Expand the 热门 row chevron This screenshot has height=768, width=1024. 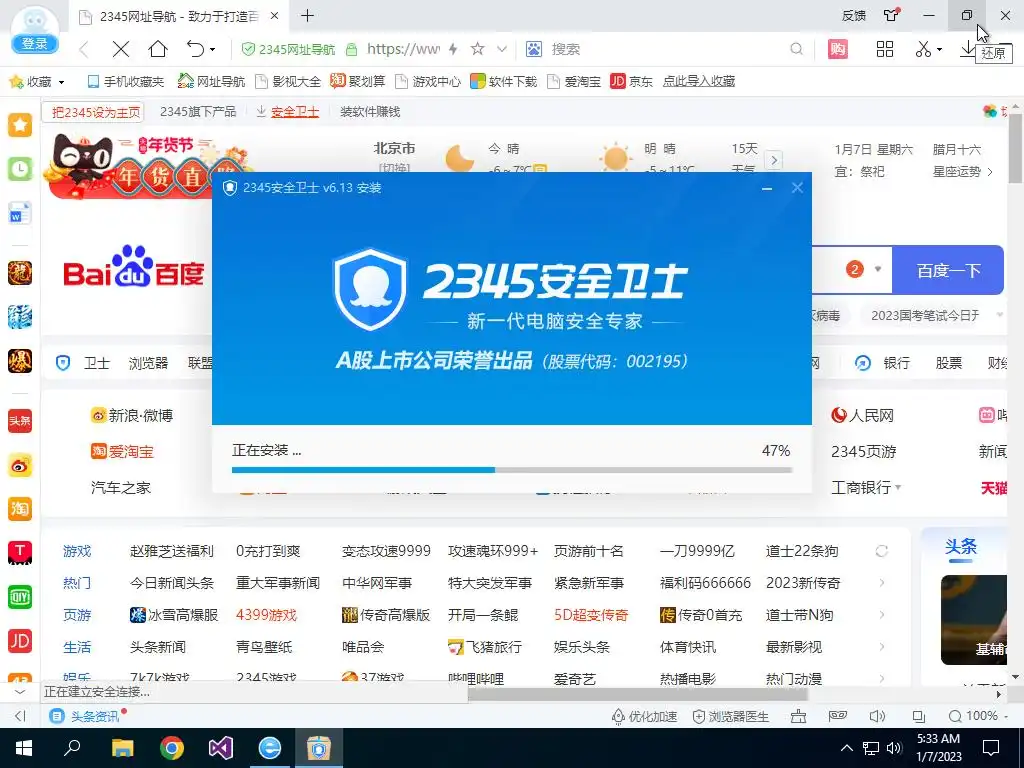(x=882, y=583)
